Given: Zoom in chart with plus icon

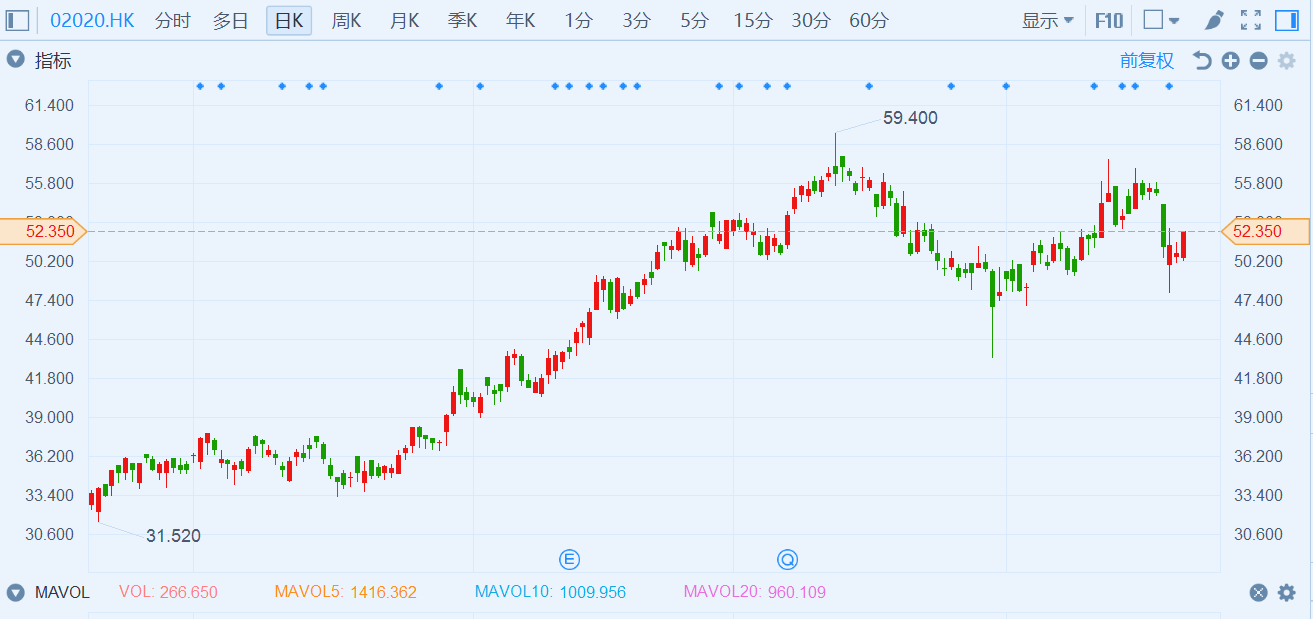Looking at the screenshot, I should click(1230, 61).
